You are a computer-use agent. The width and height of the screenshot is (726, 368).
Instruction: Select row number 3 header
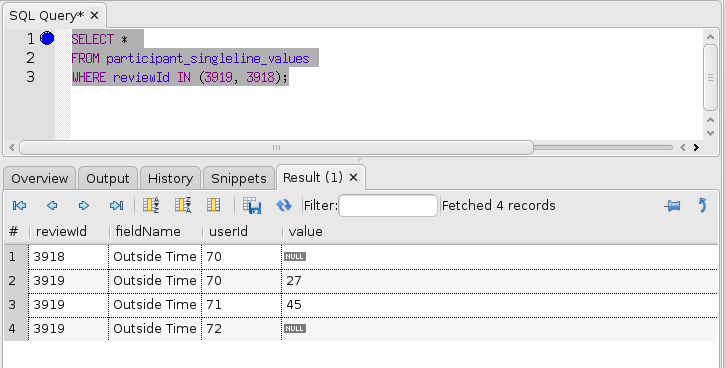pos(16,305)
